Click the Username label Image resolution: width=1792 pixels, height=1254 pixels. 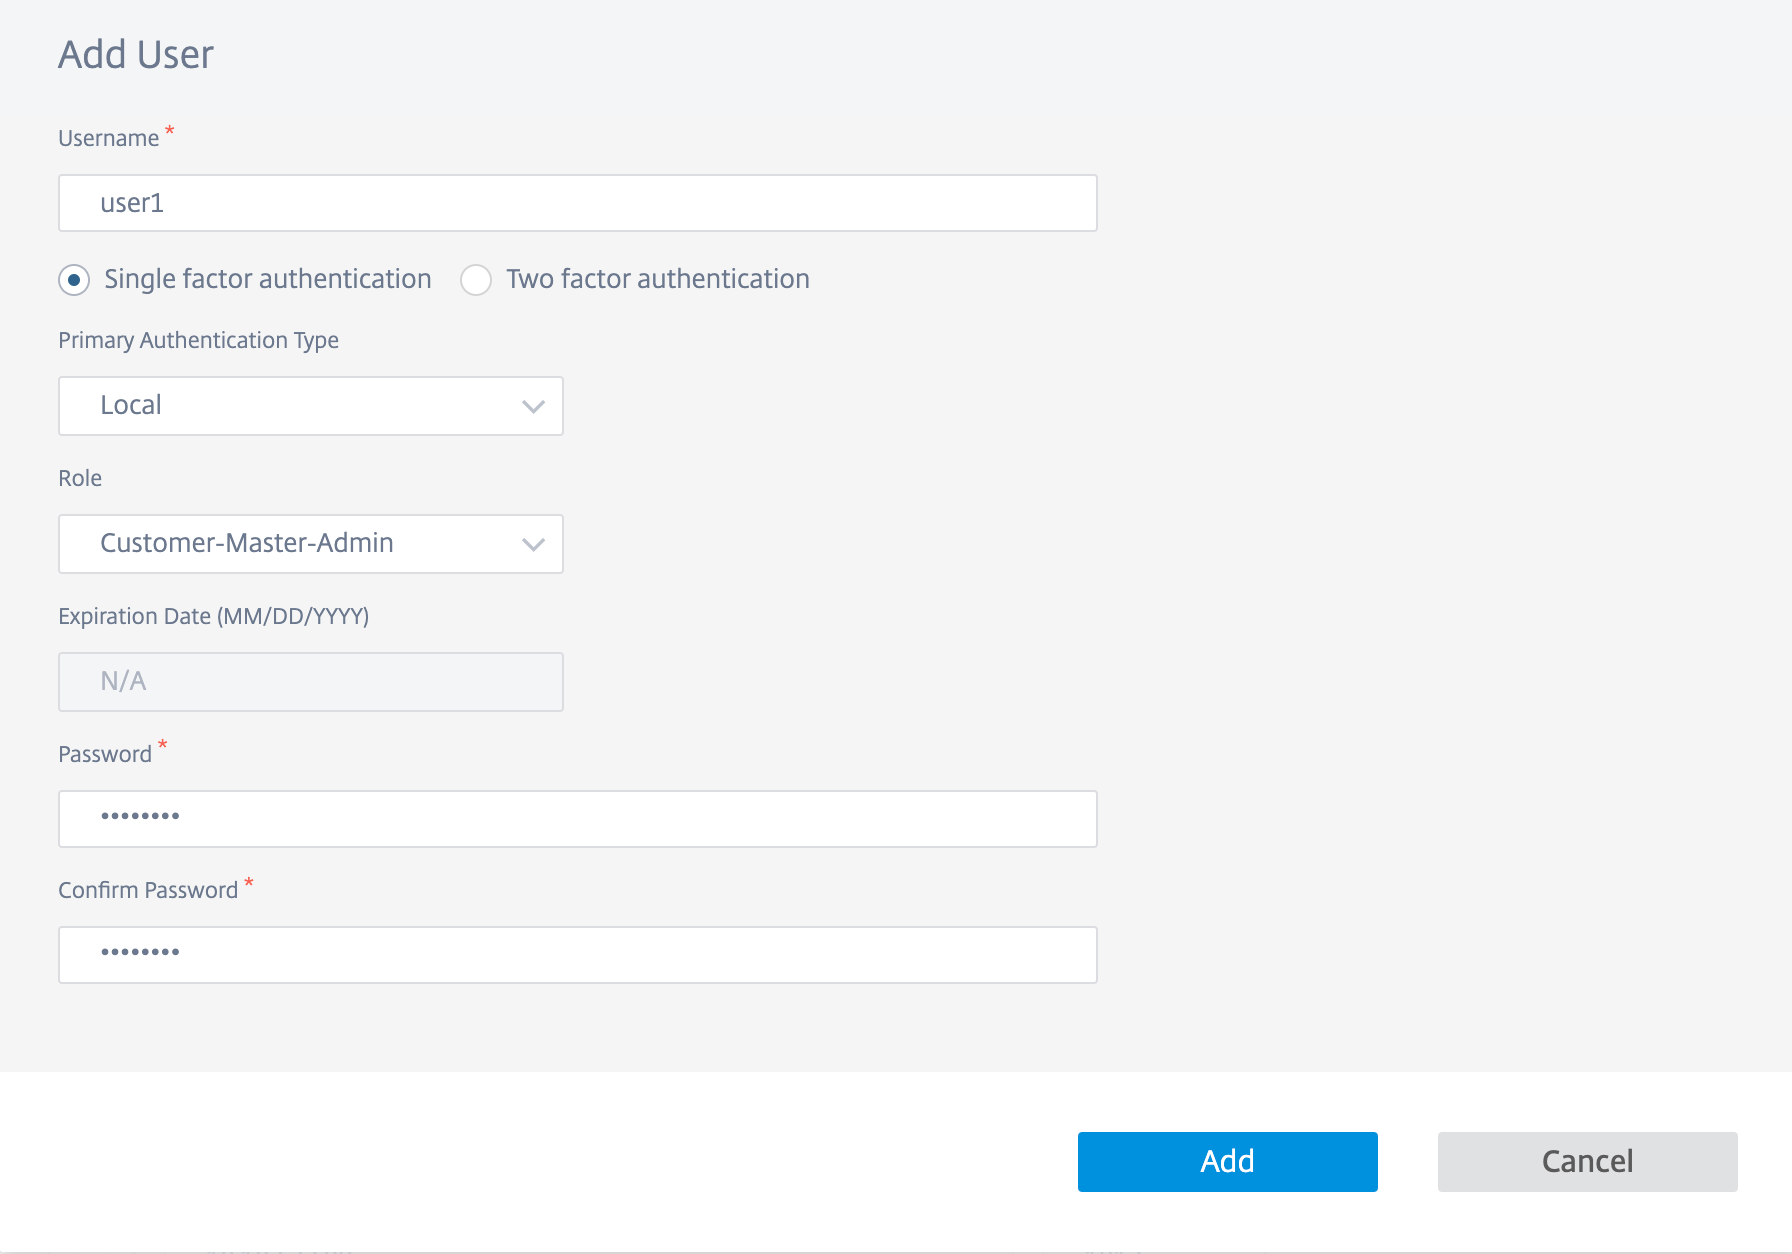[x=108, y=138]
